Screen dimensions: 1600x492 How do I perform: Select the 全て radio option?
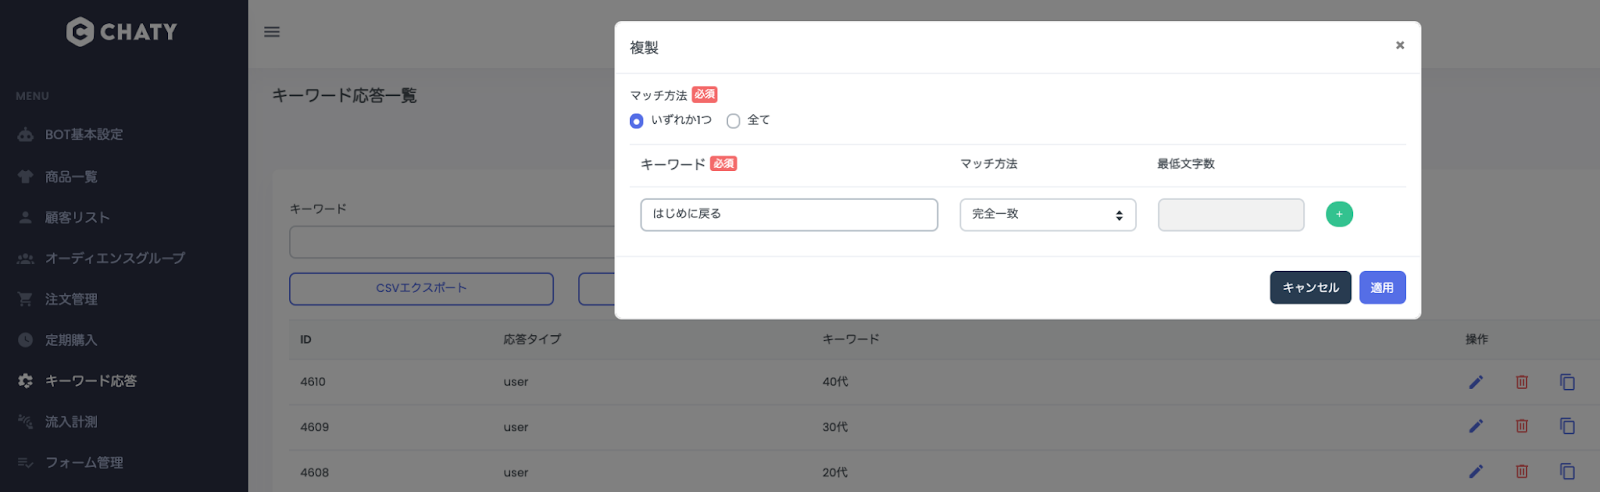point(733,121)
